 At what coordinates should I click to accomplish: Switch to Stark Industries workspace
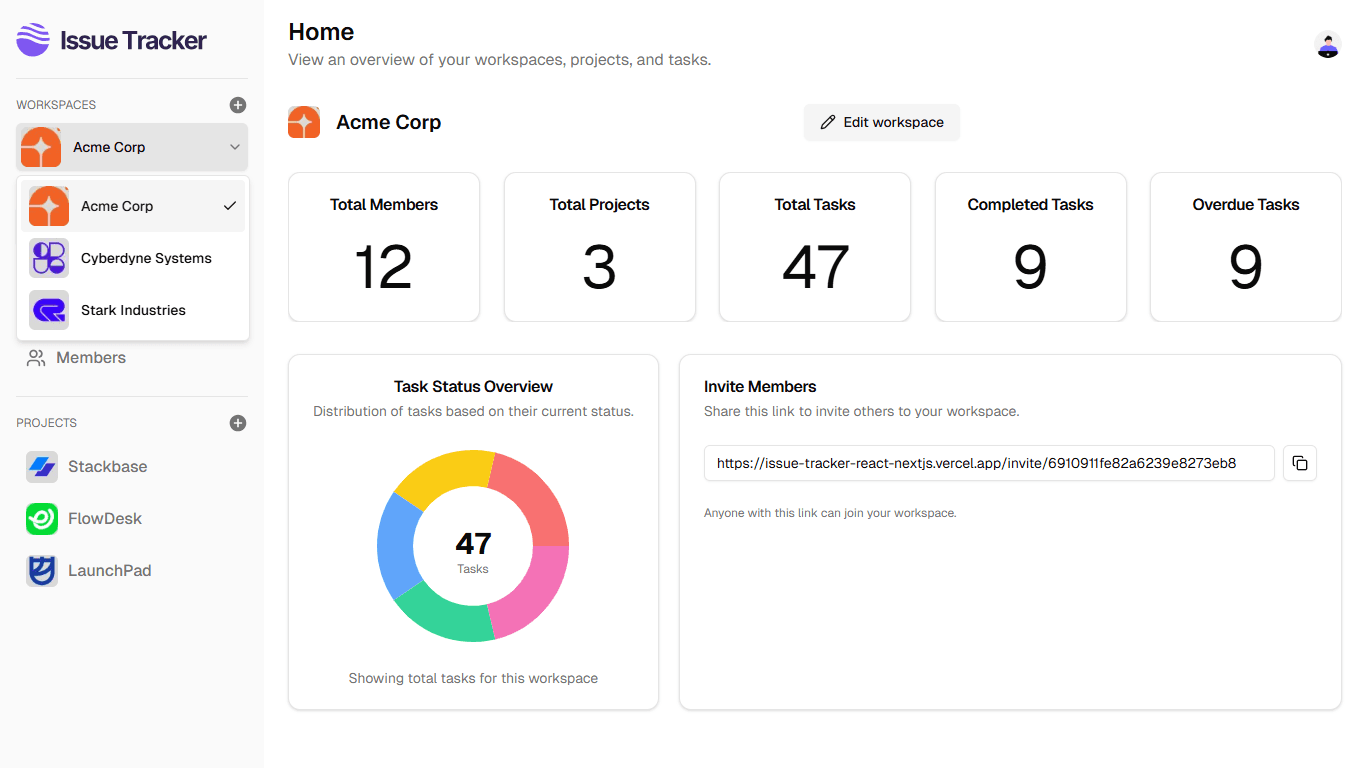[132, 310]
